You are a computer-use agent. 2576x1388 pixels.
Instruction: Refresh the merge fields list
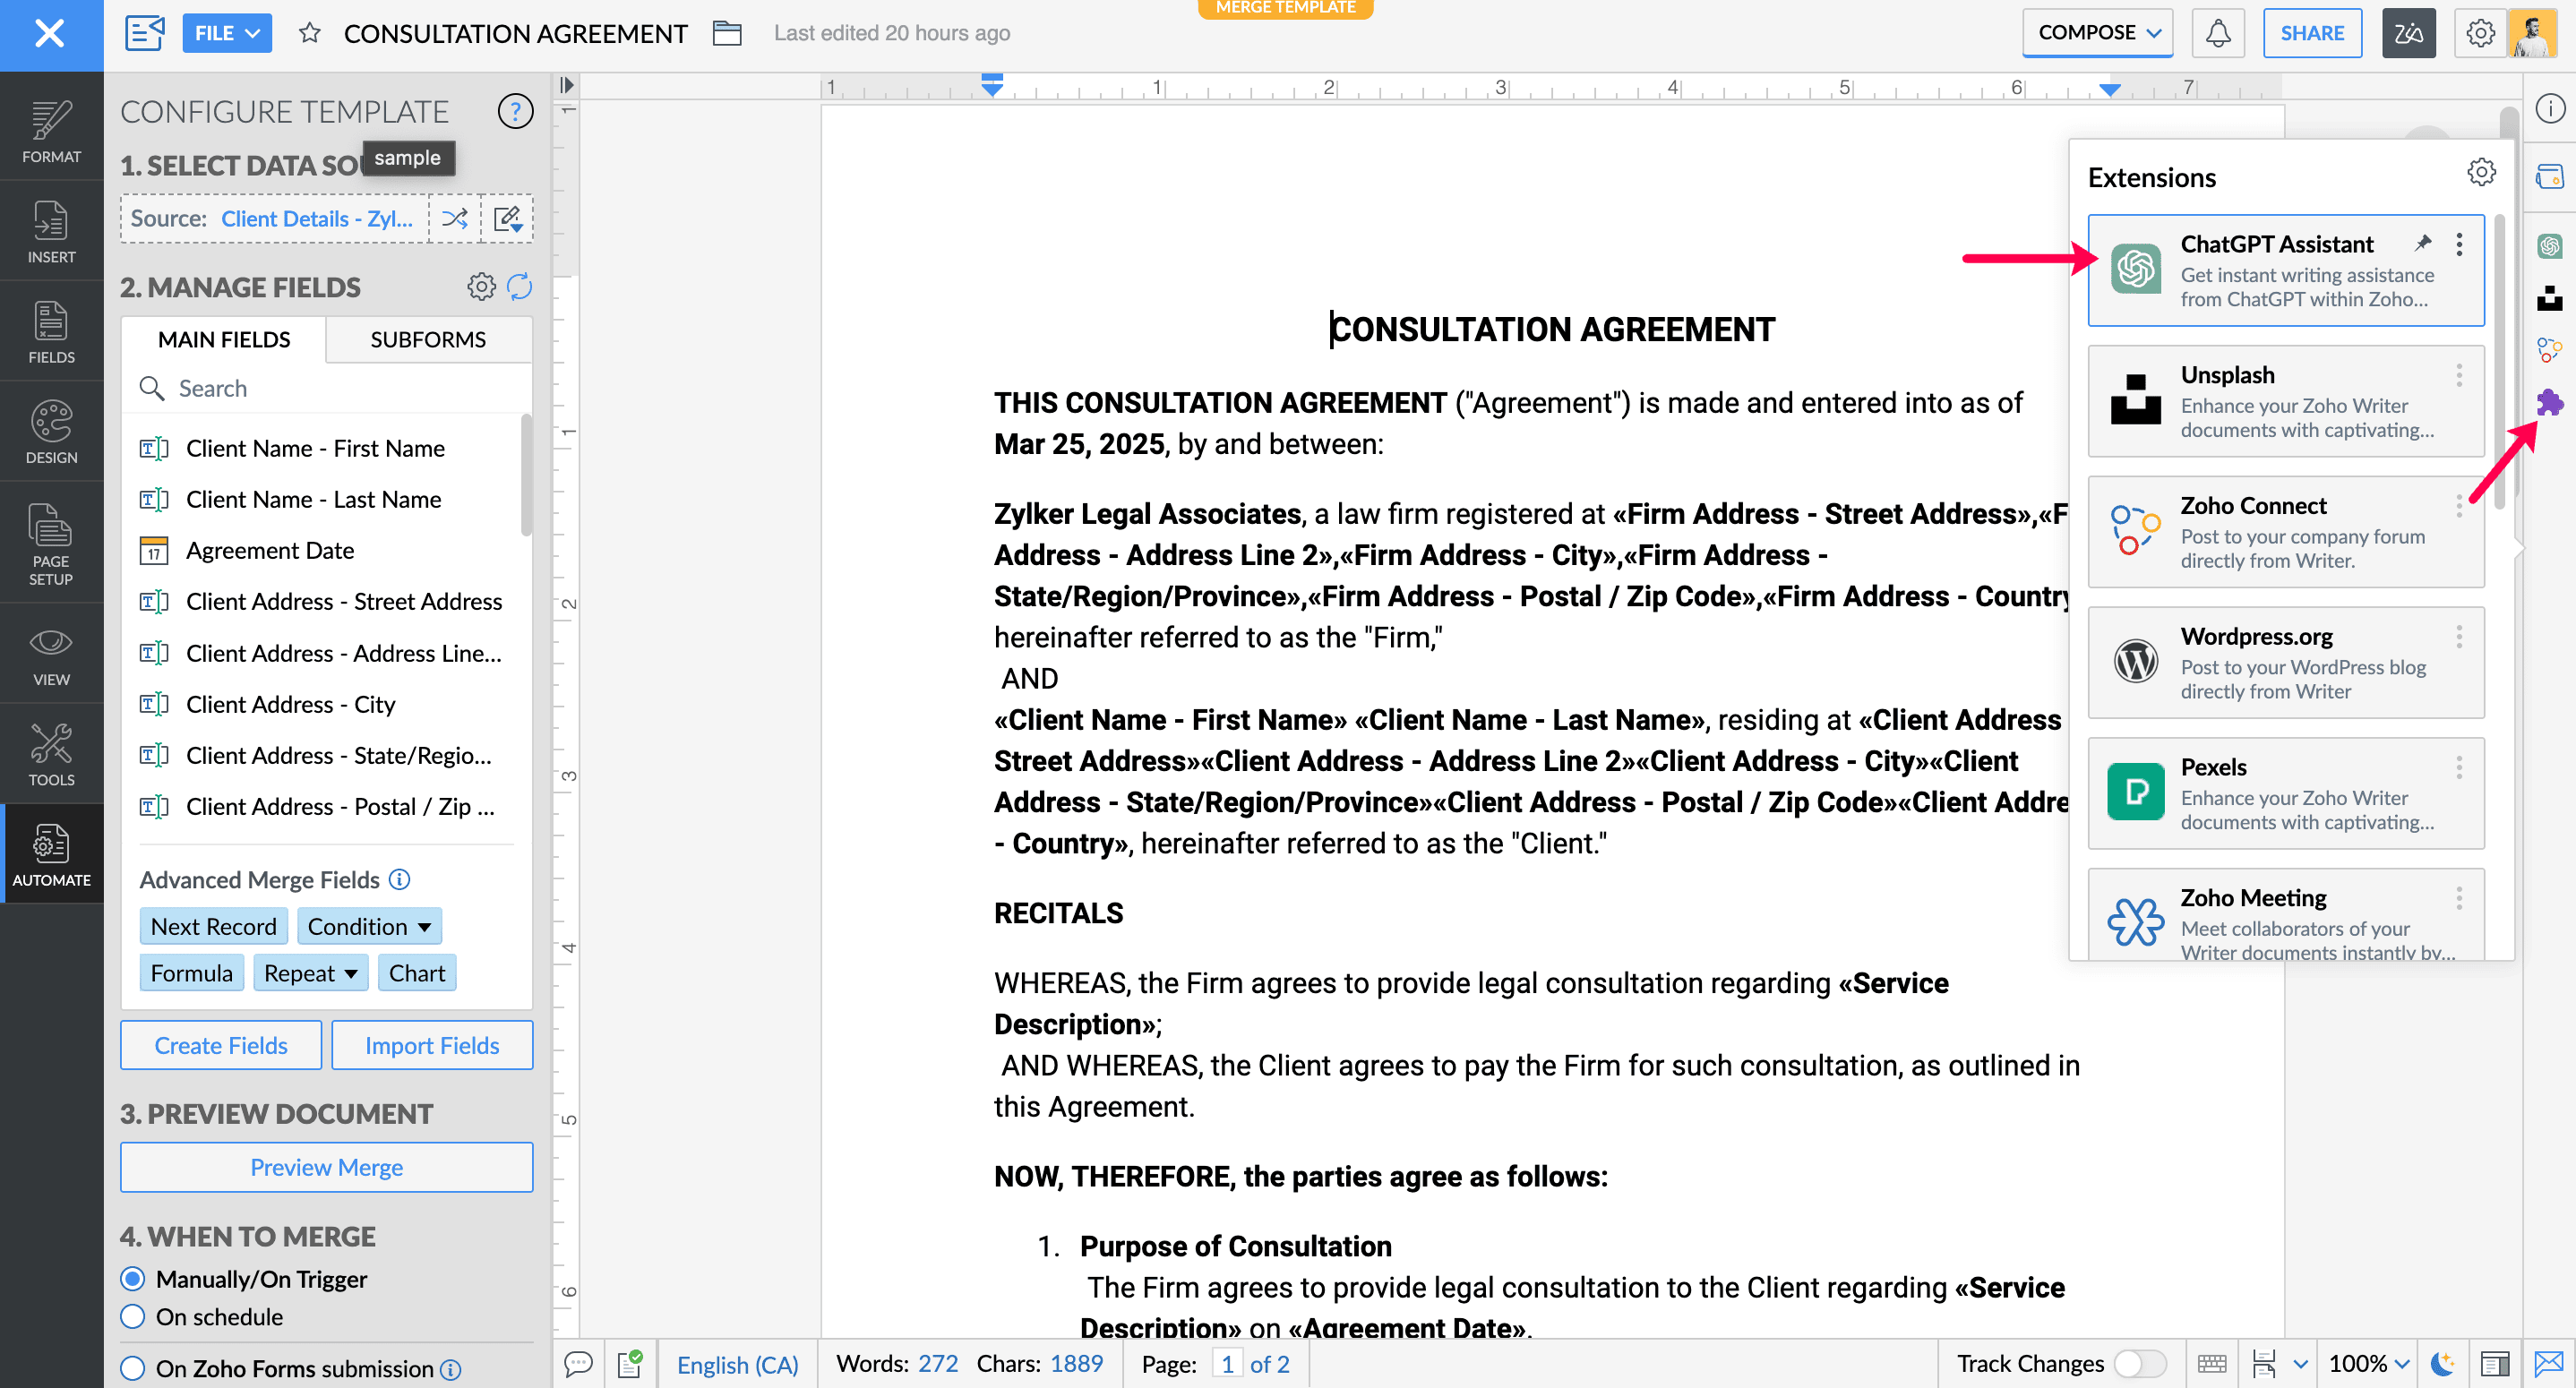click(x=519, y=287)
